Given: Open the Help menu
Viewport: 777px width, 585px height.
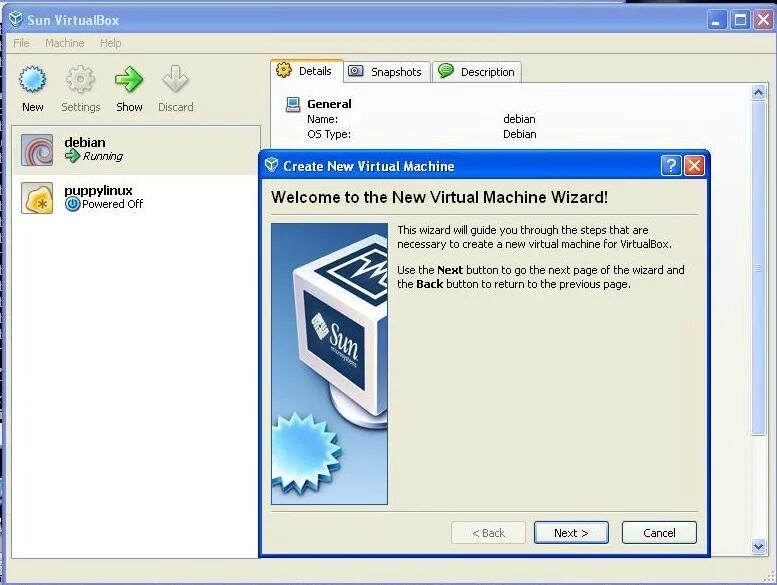Looking at the screenshot, I should pyautogui.click(x=111, y=43).
